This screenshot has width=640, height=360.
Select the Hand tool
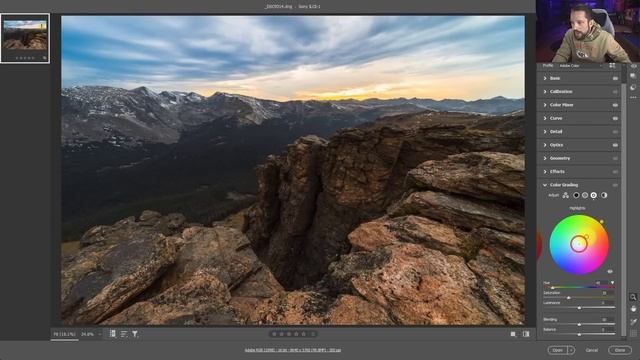click(x=633, y=309)
